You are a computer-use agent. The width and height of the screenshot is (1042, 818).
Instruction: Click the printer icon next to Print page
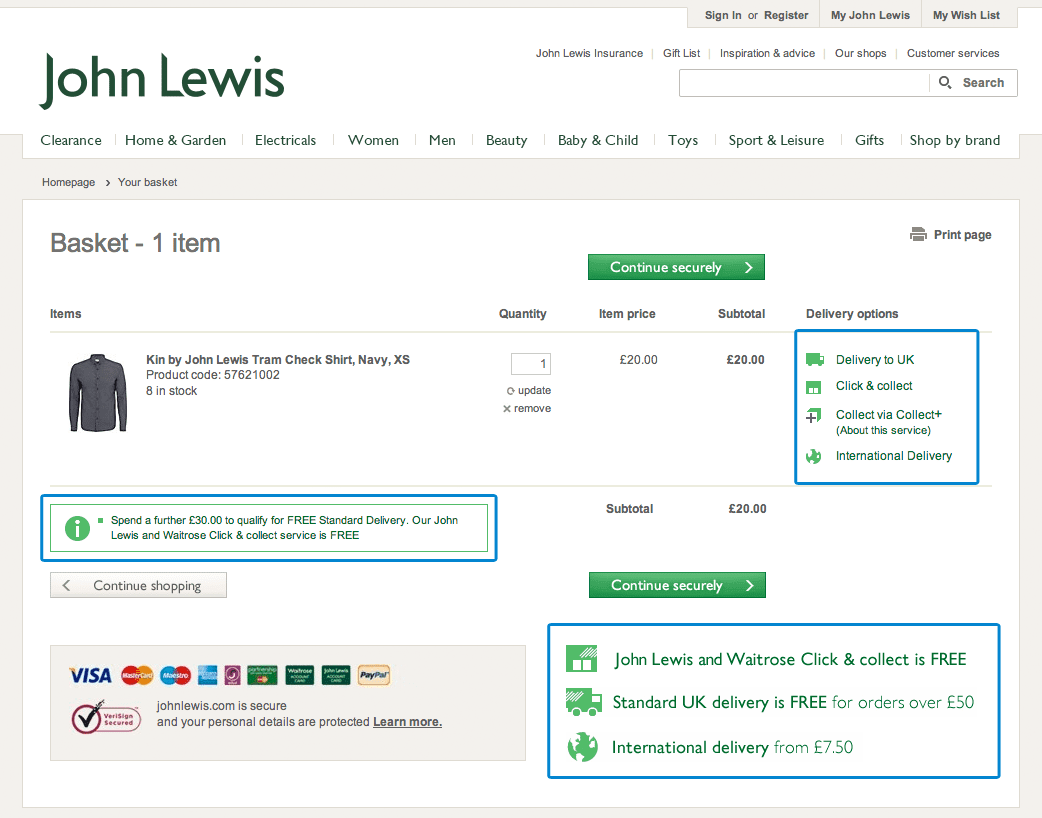pyautogui.click(x=918, y=235)
